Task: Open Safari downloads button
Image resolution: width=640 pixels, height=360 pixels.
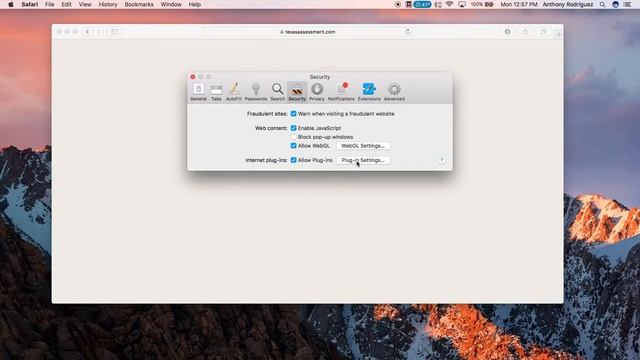Action: click(x=507, y=32)
